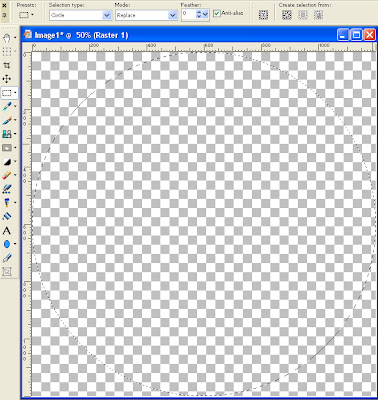The width and height of the screenshot is (378, 400).
Task: Expand the Clone Brush flyout arrow
Action: point(15,134)
